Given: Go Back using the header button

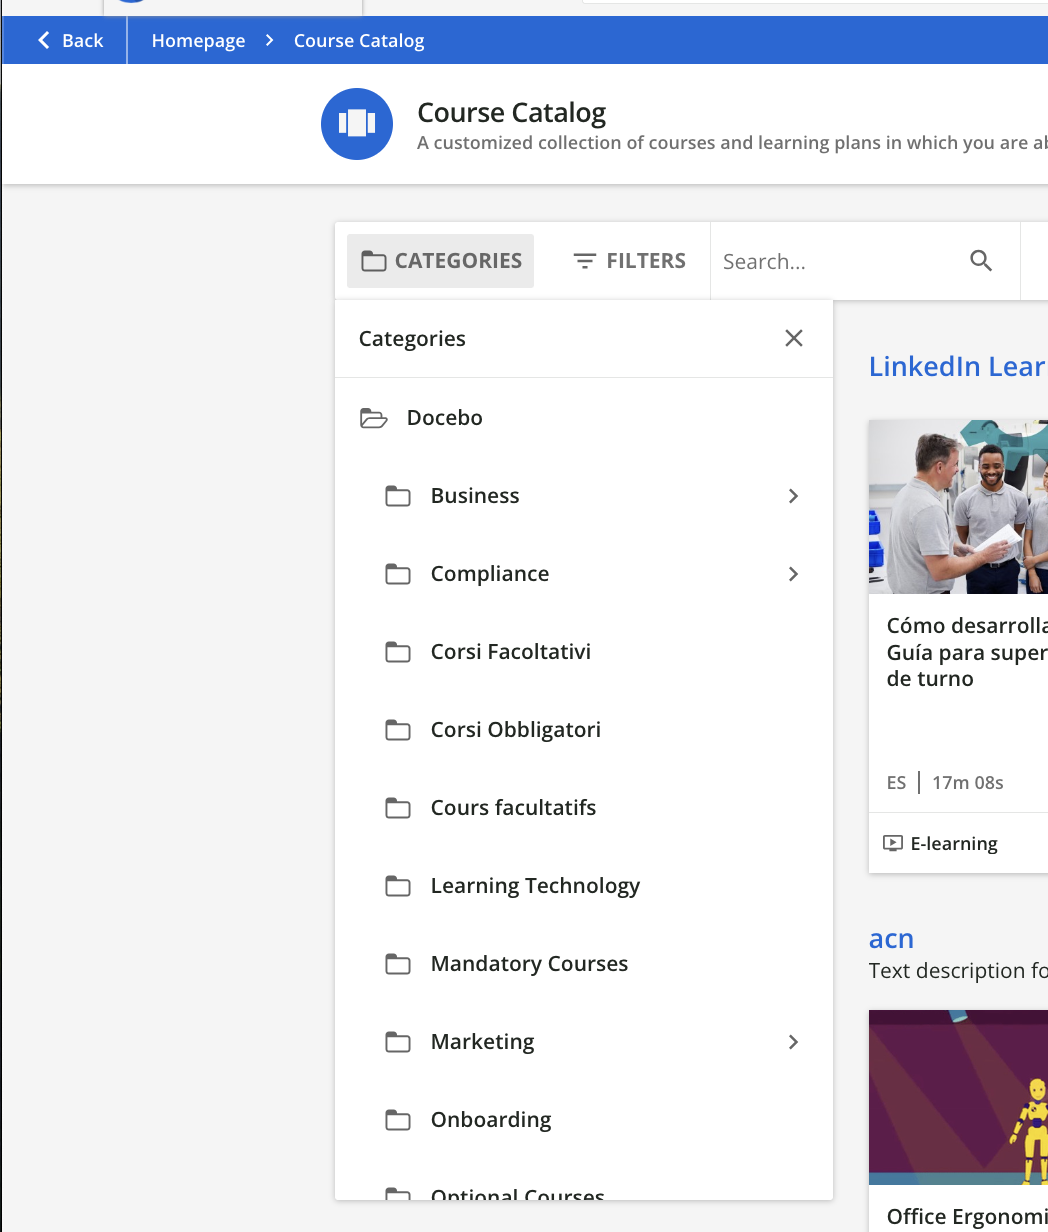Looking at the screenshot, I should click(70, 41).
